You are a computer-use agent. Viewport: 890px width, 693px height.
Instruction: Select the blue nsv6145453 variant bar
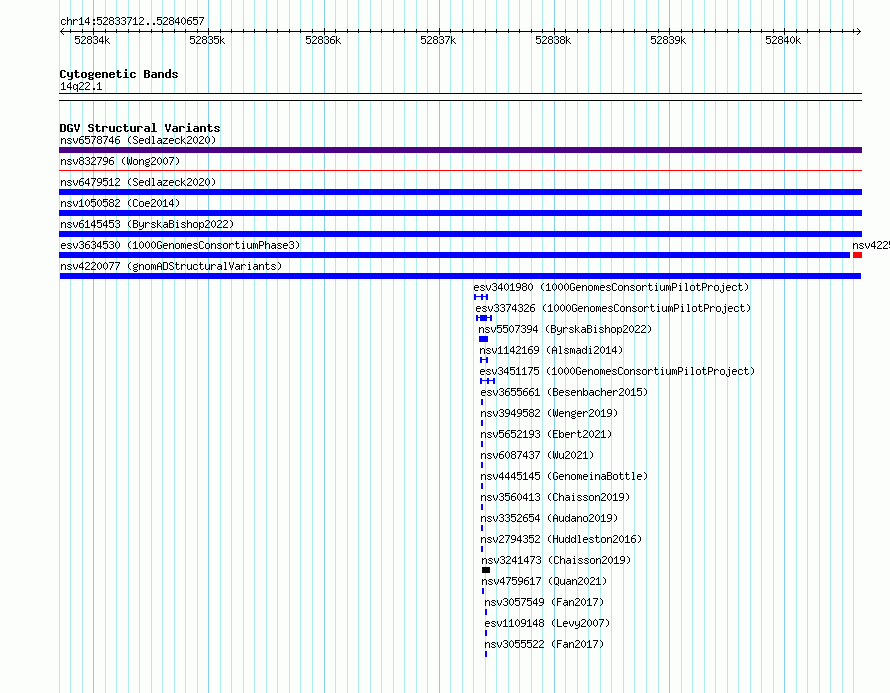point(460,234)
